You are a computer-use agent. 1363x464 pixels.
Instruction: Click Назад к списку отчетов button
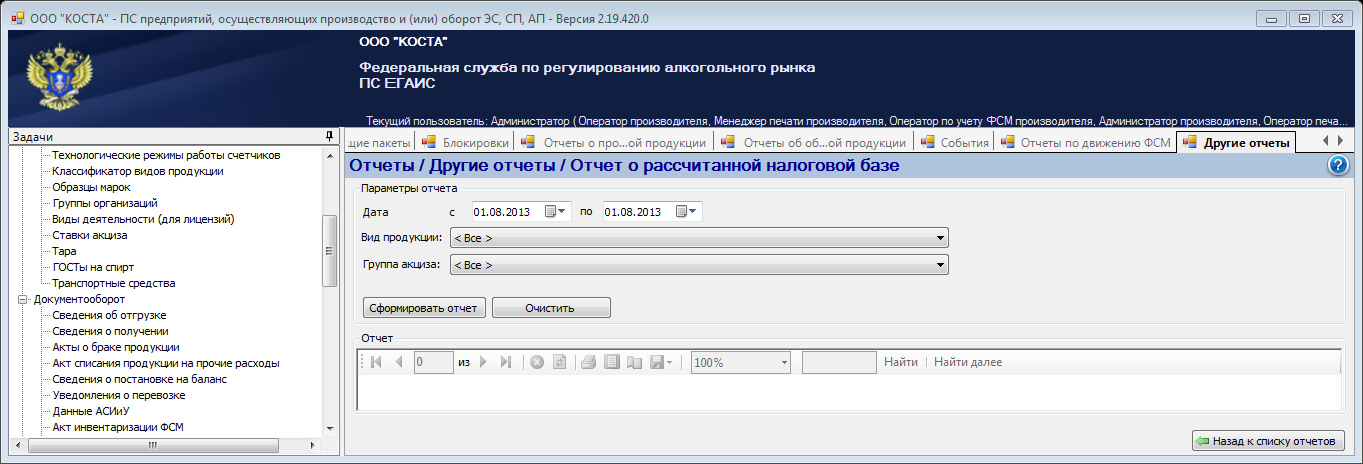[x=1268, y=441]
